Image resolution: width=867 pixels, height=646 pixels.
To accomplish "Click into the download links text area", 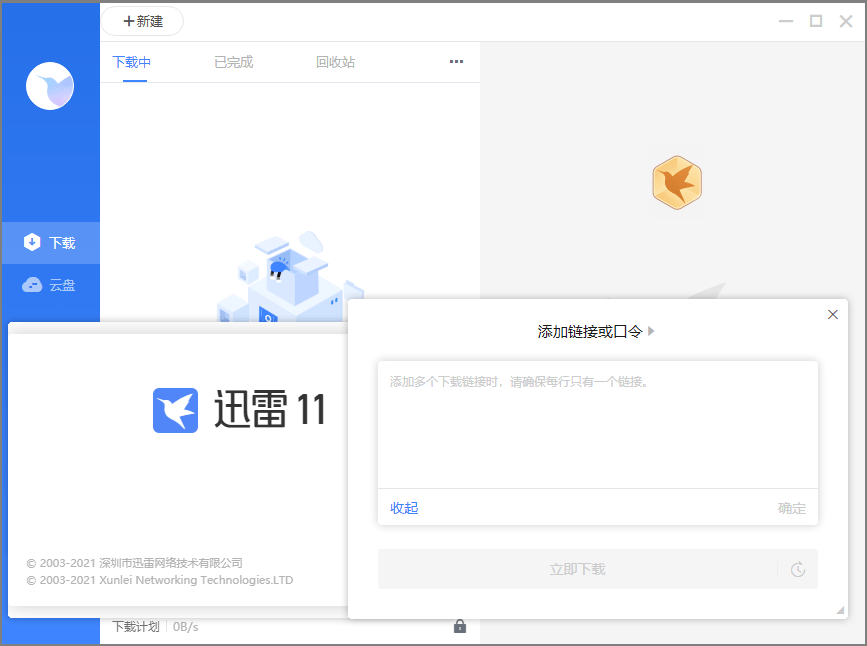I will 598,425.
